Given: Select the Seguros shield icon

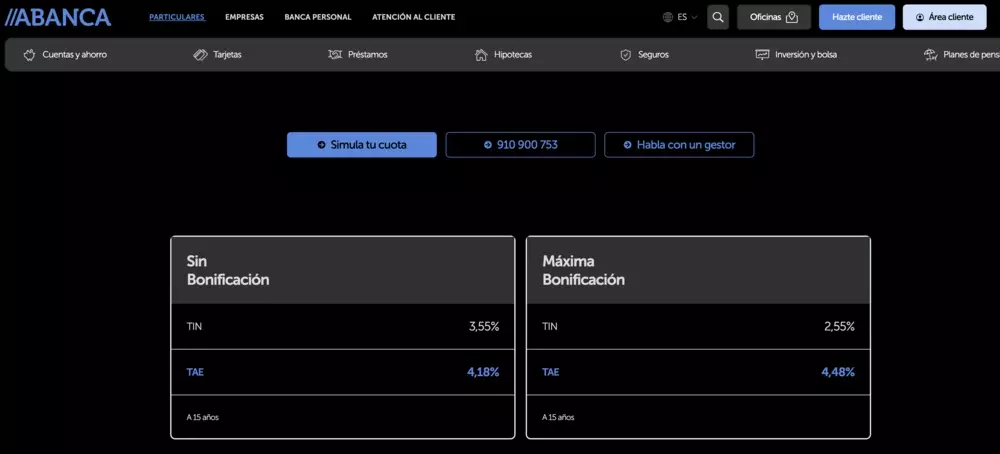Looking at the screenshot, I should pyautogui.click(x=626, y=55).
